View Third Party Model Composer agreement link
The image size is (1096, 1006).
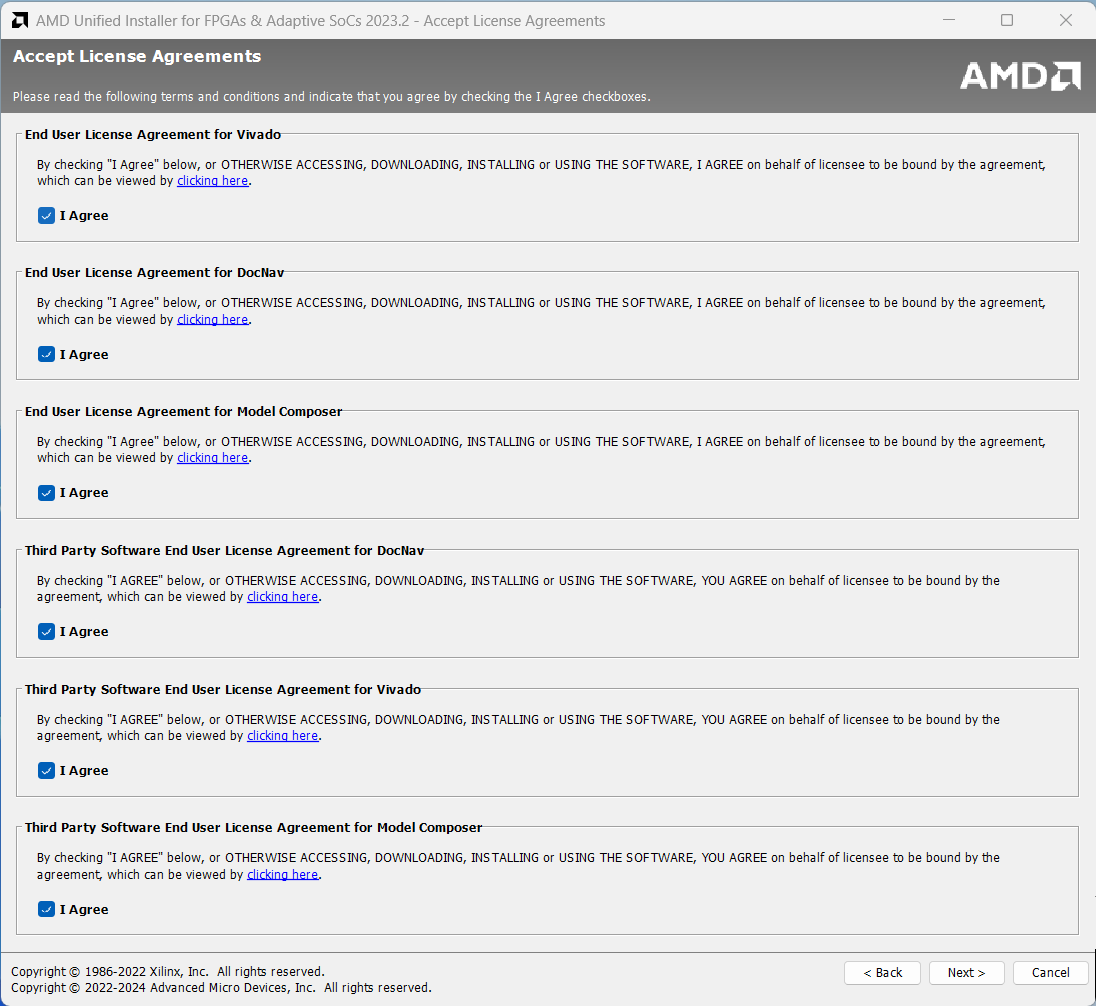[x=282, y=875]
